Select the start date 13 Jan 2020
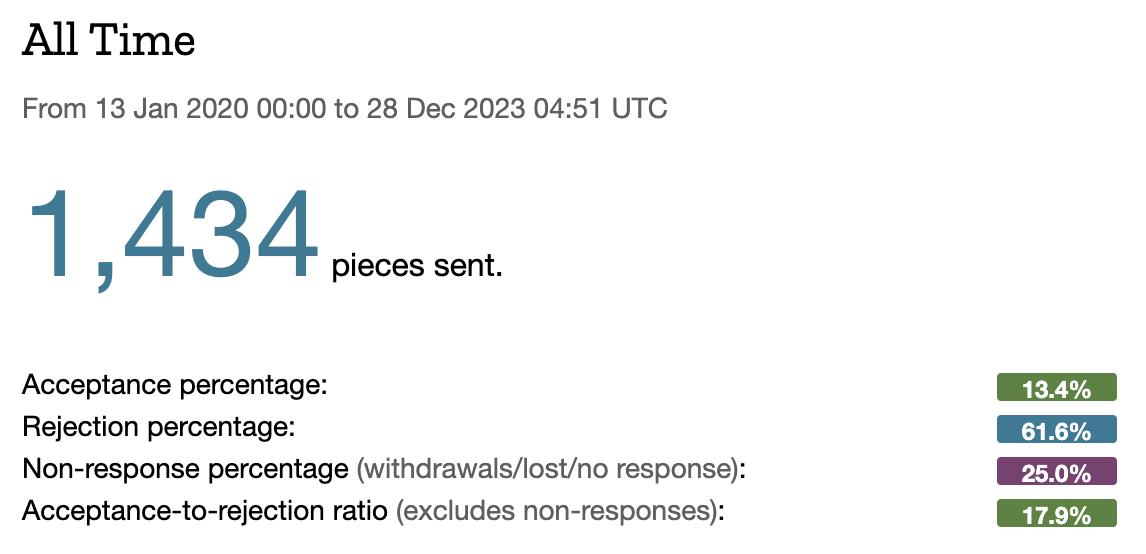This screenshot has height=554, width=1146. tap(172, 108)
